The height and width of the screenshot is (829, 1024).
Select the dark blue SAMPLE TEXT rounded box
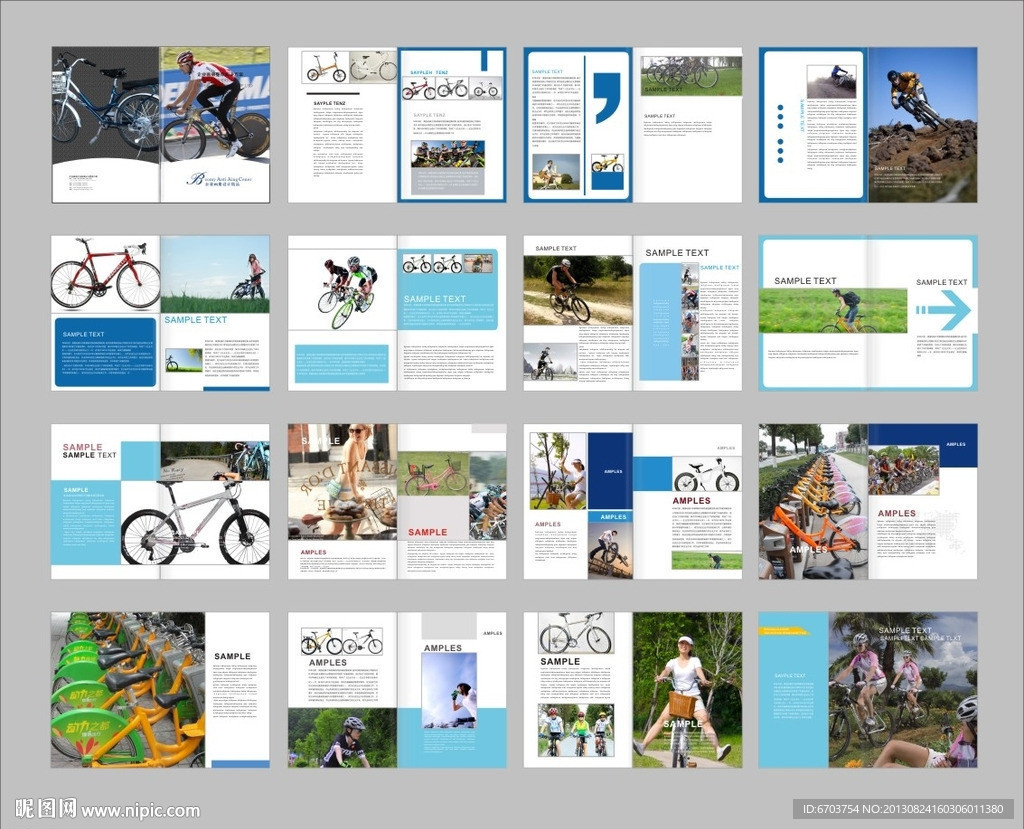(x=104, y=351)
